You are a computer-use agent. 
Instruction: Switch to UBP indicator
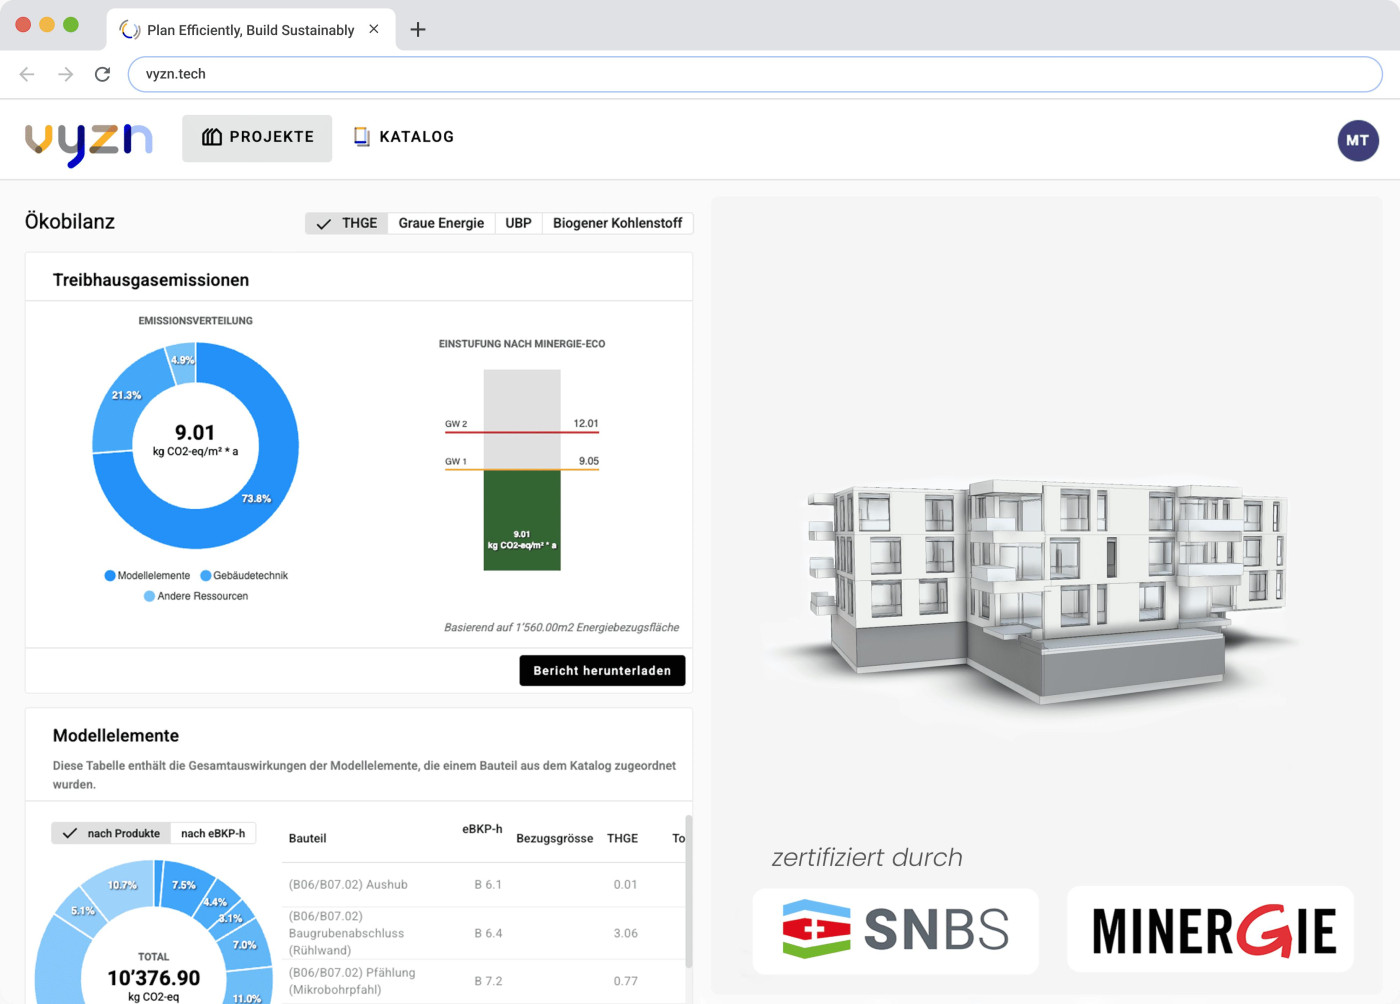(518, 223)
